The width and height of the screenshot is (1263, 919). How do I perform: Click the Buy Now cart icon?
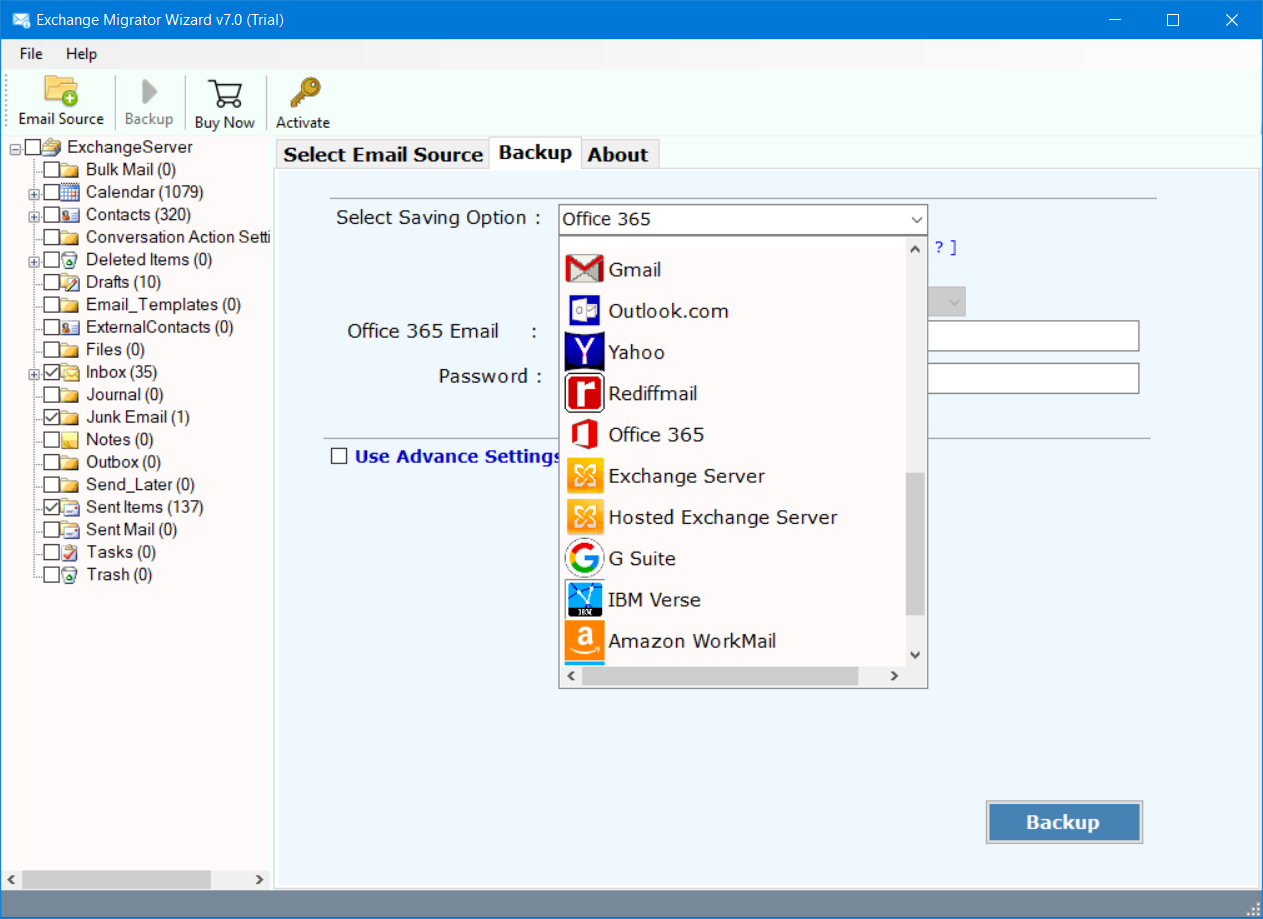point(224,93)
